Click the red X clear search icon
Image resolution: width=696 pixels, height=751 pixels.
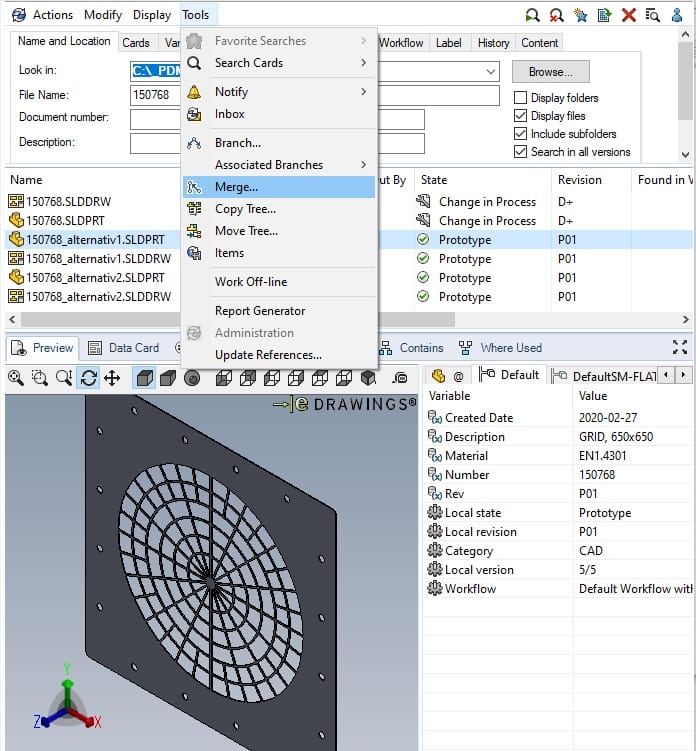pos(629,15)
